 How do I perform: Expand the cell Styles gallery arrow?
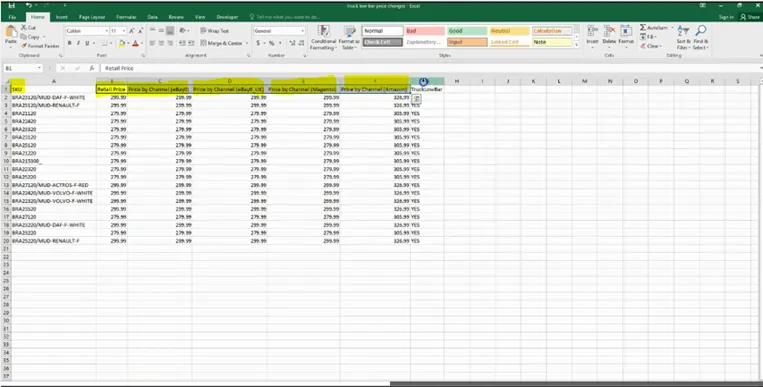point(577,45)
